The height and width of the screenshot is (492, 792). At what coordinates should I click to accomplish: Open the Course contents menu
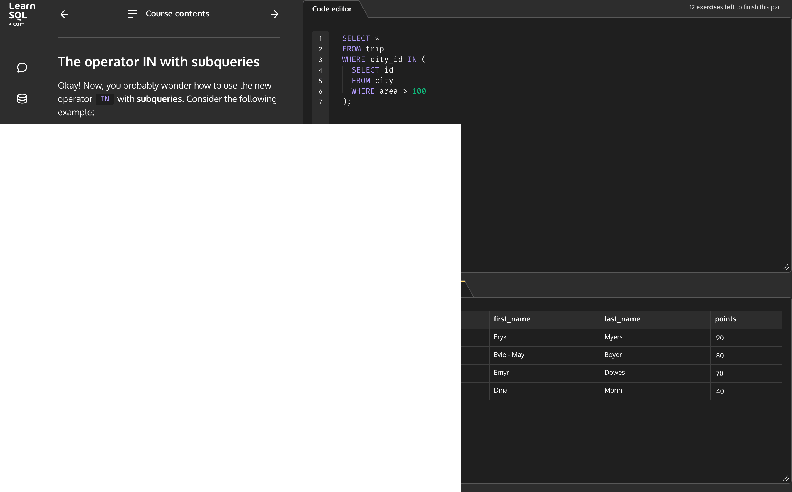click(x=177, y=14)
